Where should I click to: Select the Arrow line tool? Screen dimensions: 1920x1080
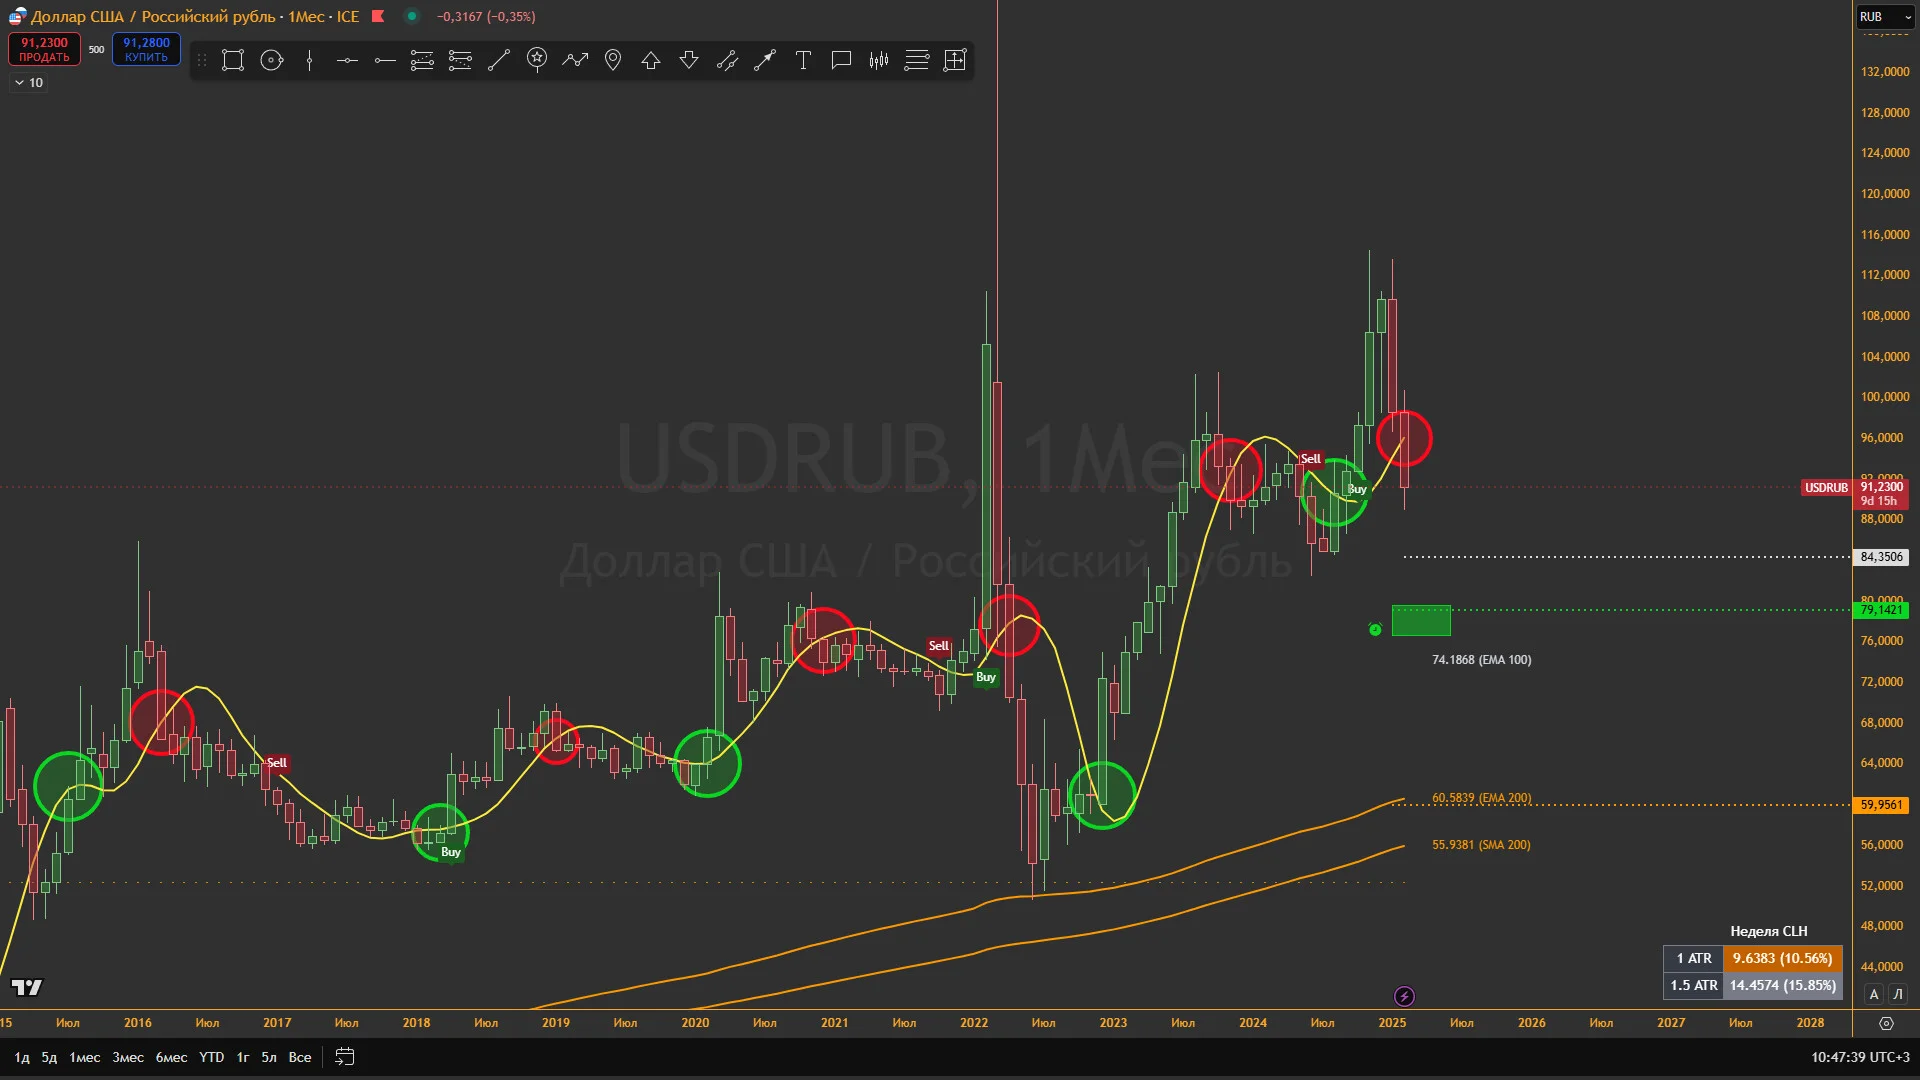(x=765, y=60)
